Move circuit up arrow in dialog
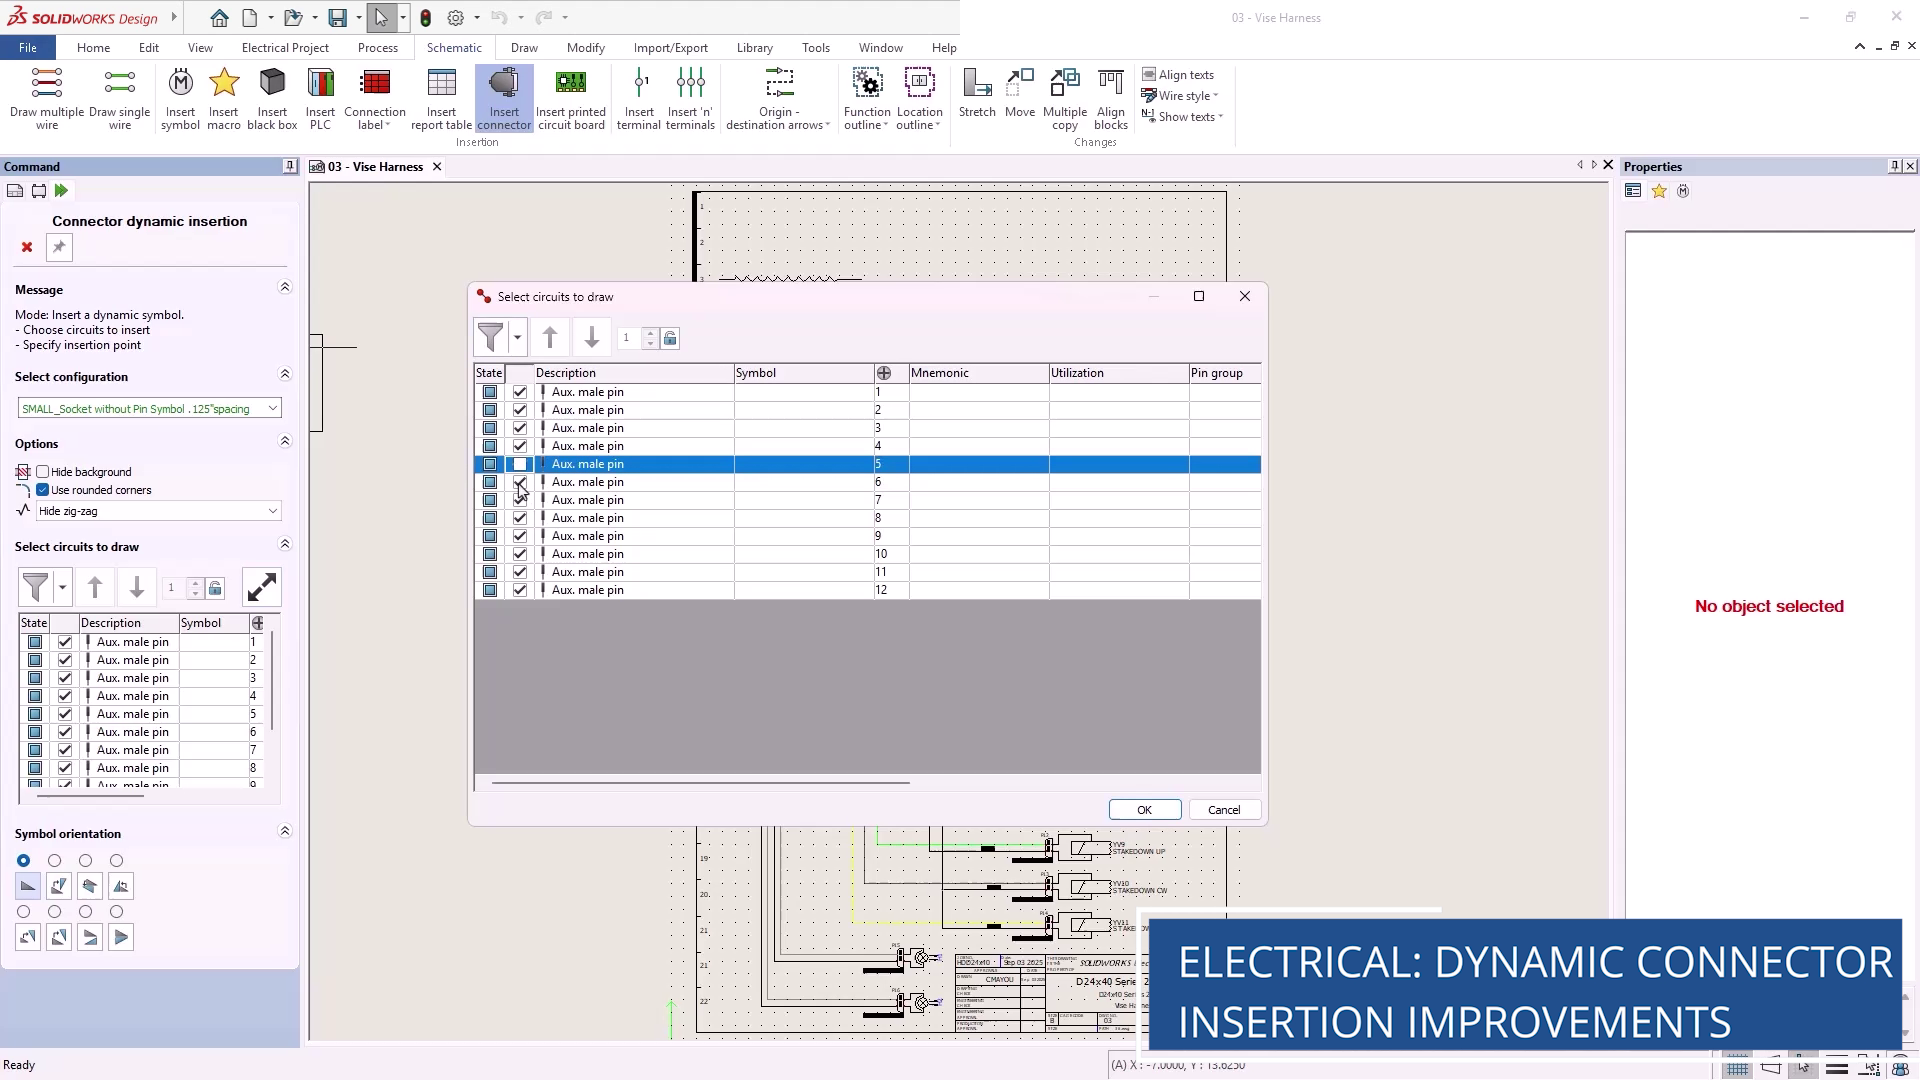 550,338
